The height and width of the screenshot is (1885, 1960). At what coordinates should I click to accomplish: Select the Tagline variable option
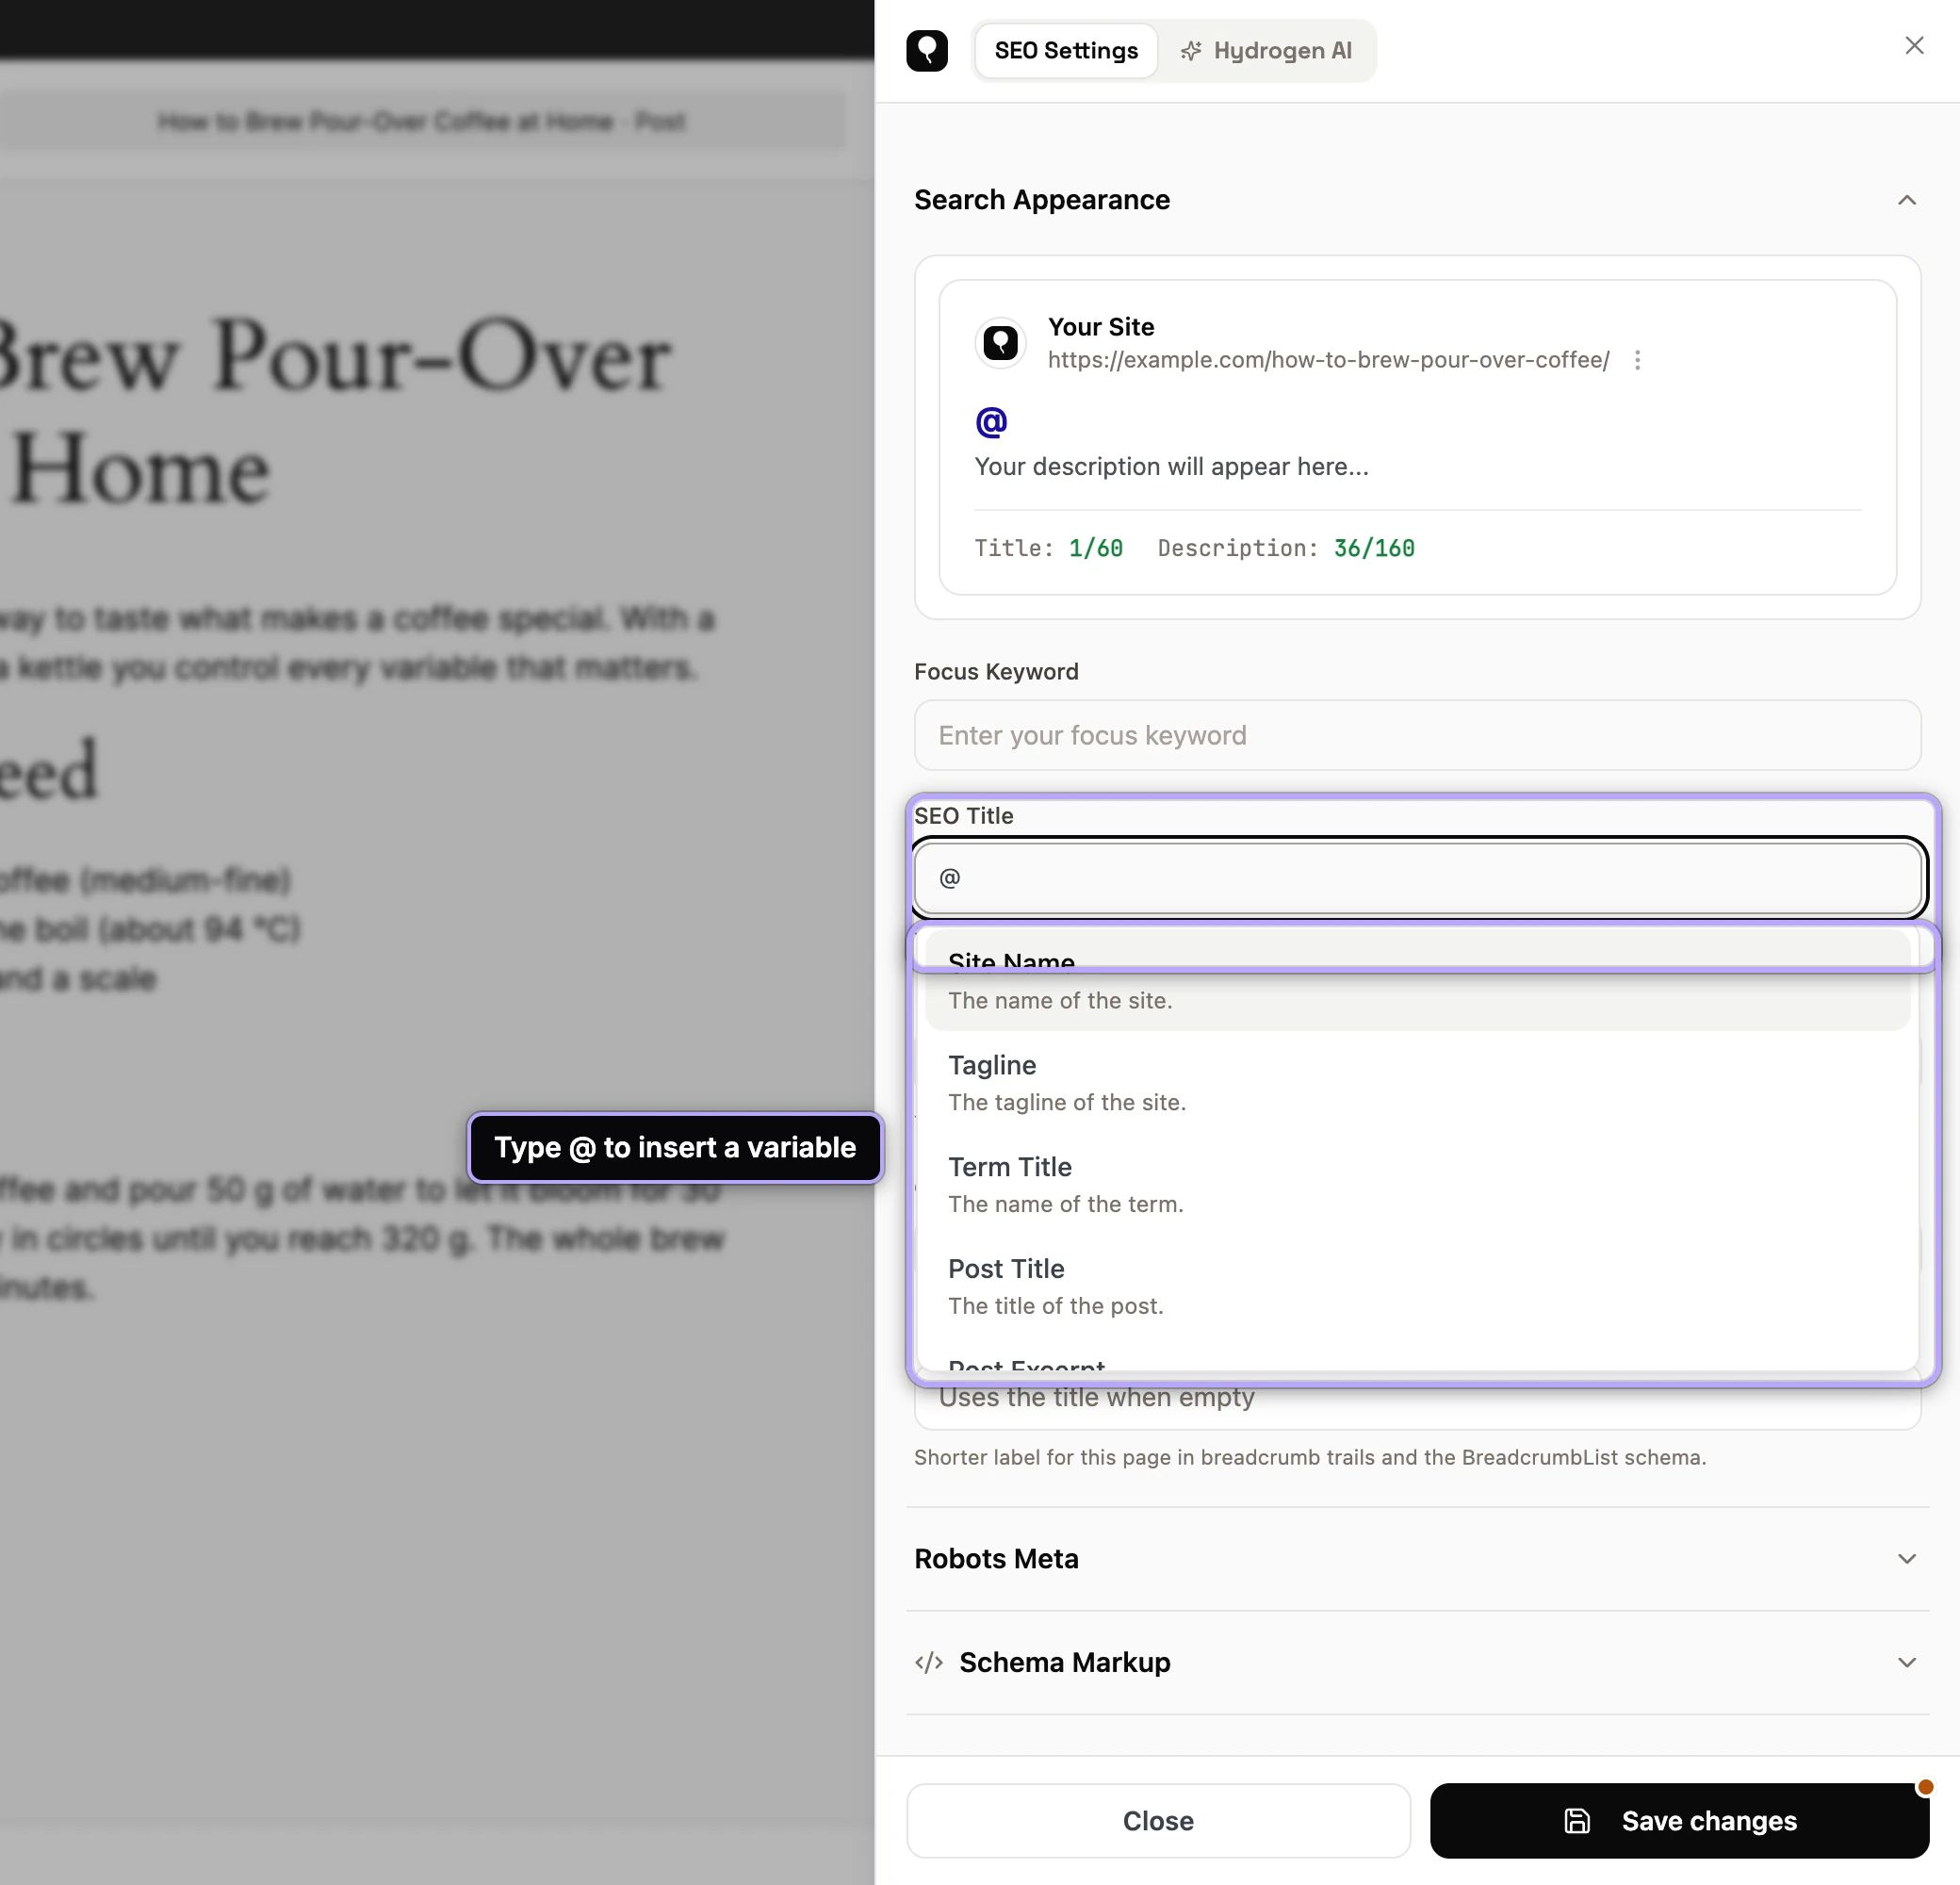(1417, 1082)
